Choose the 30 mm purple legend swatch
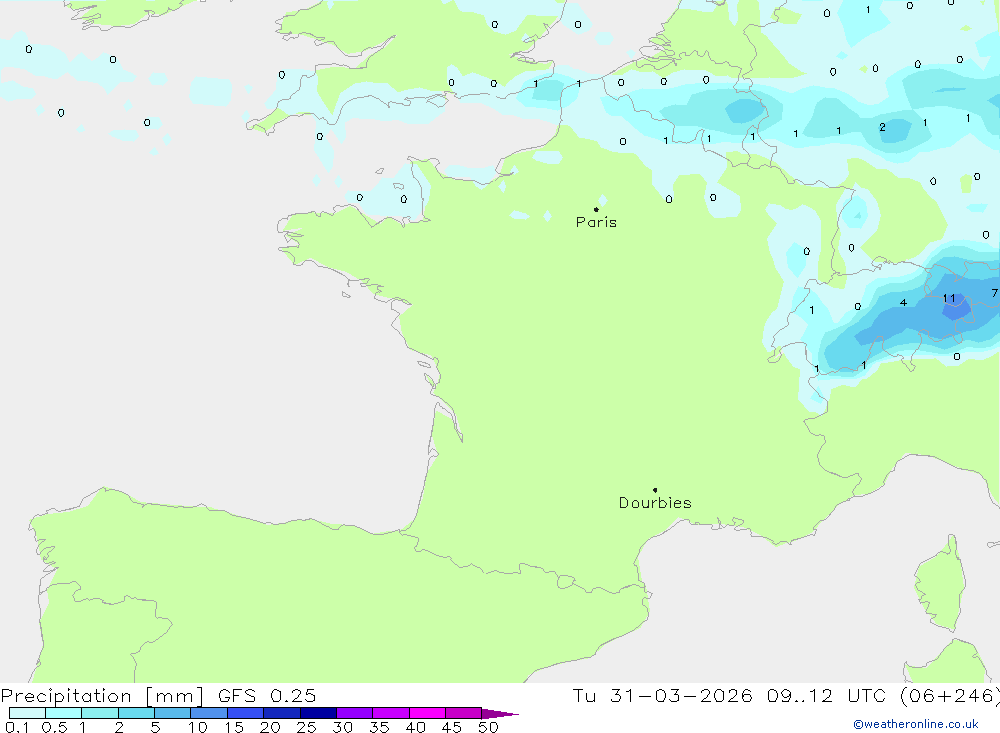 tap(355, 713)
